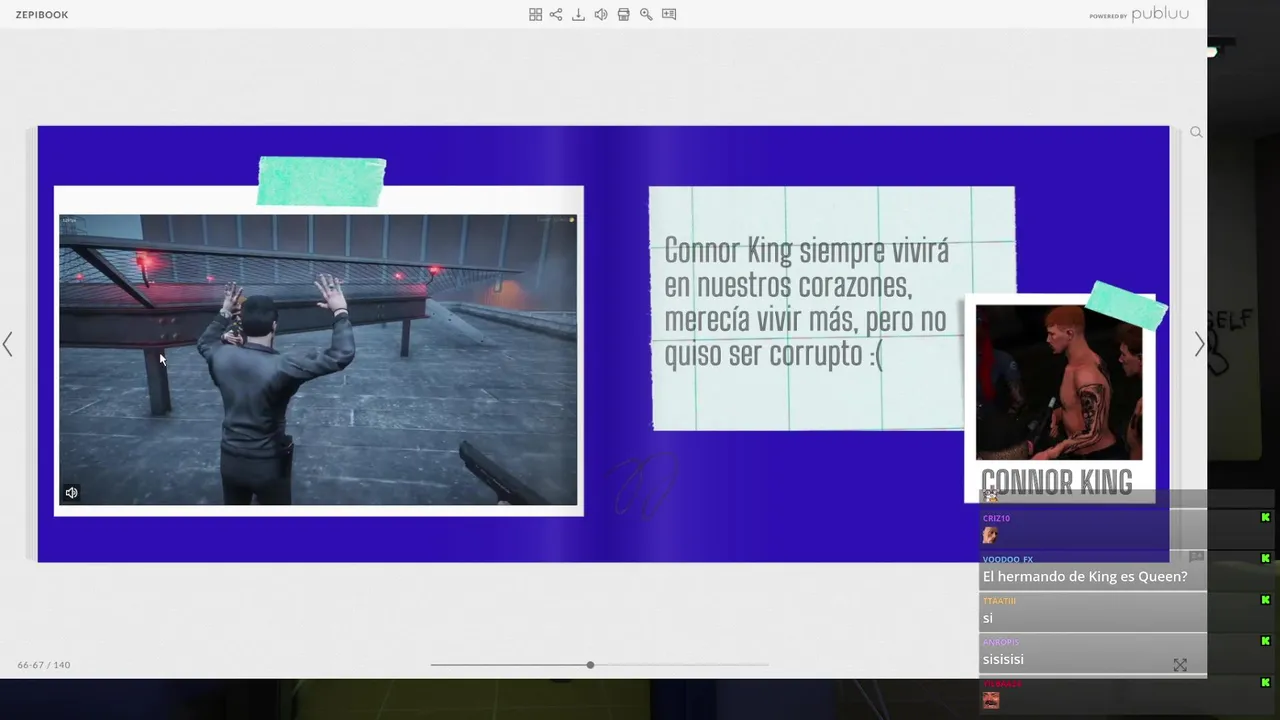Download the publication
Screen dimensions: 1280x720
coord(578,14)
